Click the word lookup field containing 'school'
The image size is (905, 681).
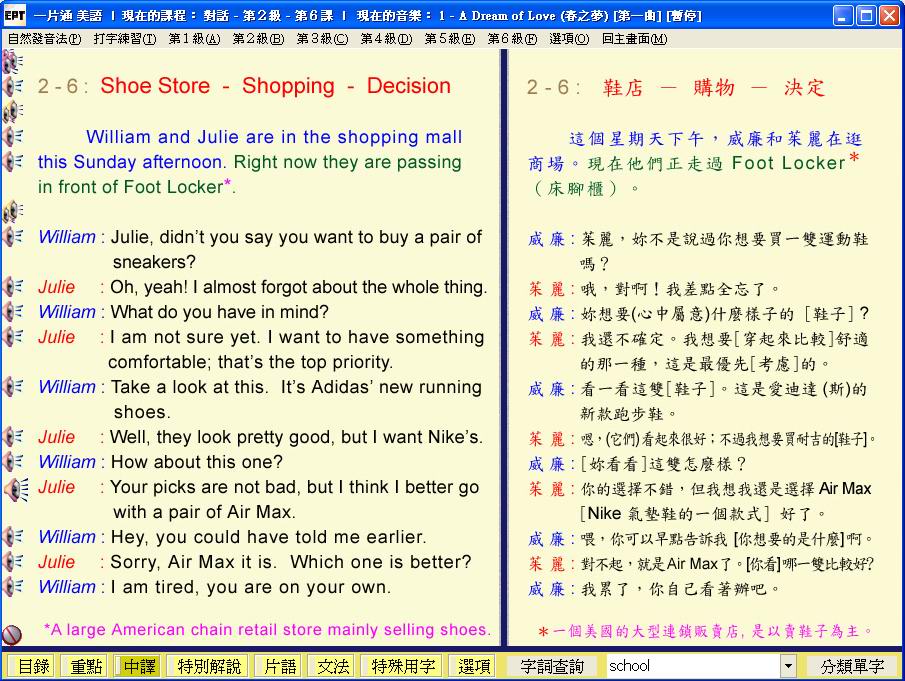692,666
